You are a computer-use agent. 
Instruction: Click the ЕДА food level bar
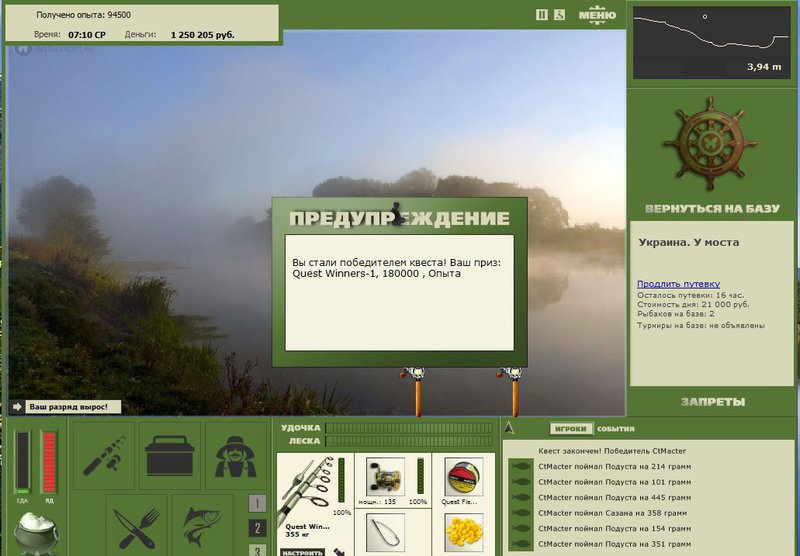click(22, 462)
